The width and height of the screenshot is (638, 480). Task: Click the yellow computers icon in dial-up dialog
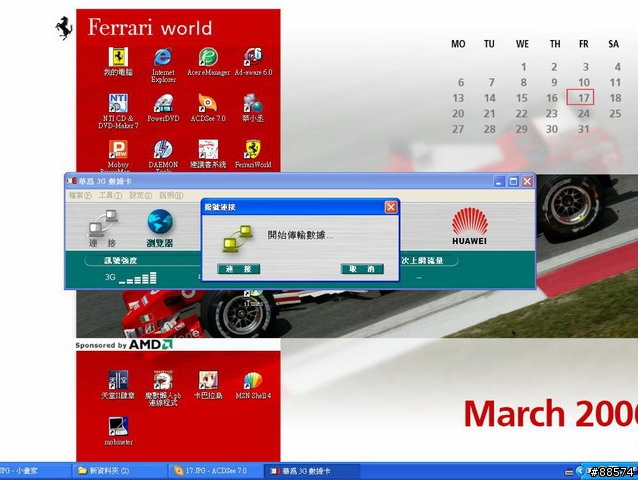(238, 239)
